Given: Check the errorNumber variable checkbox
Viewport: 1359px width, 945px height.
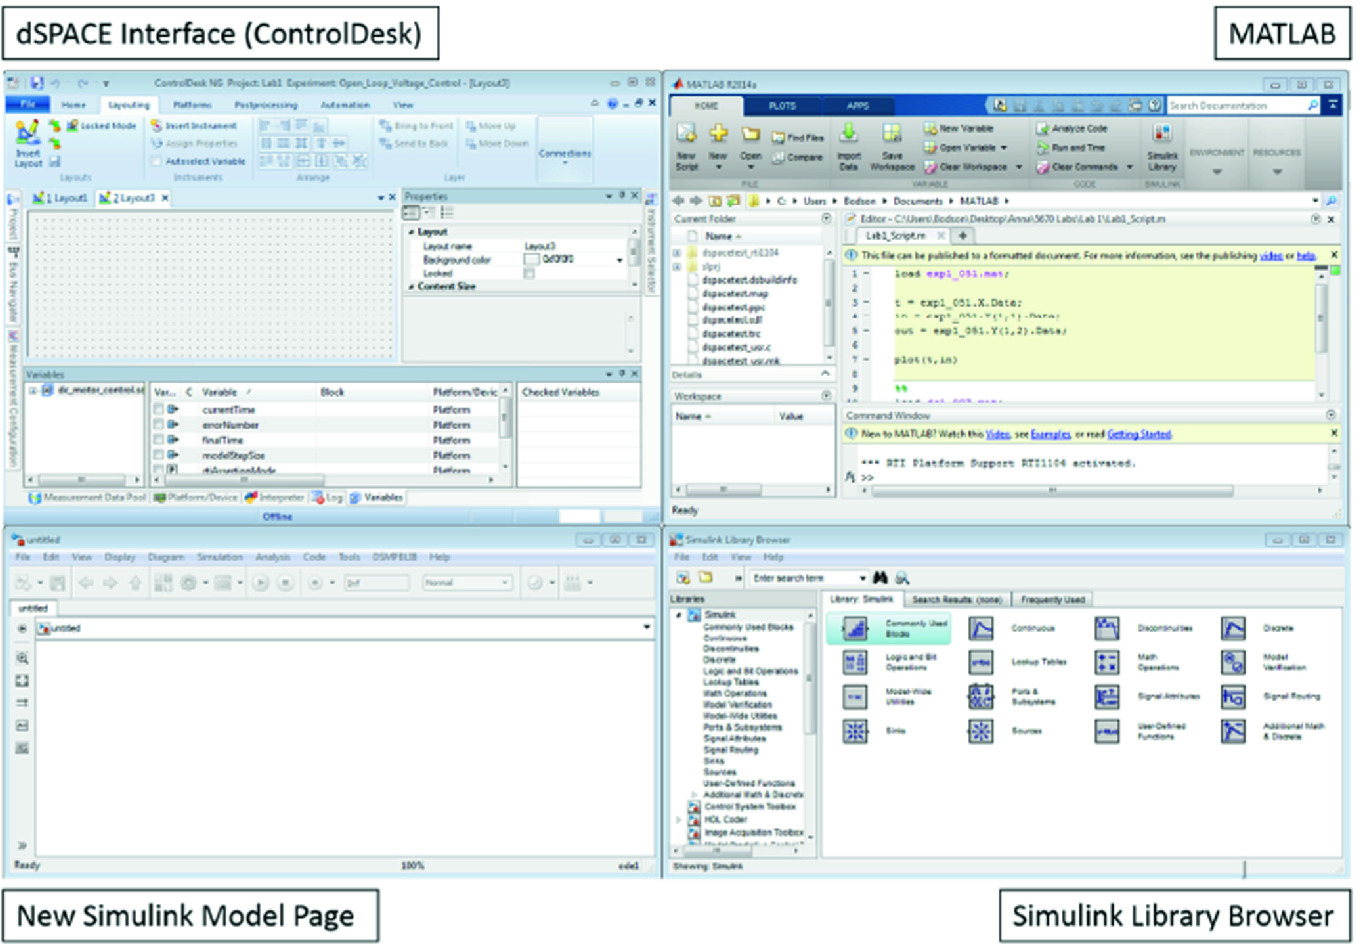Looking at the screenshot, I should point(158,425).
